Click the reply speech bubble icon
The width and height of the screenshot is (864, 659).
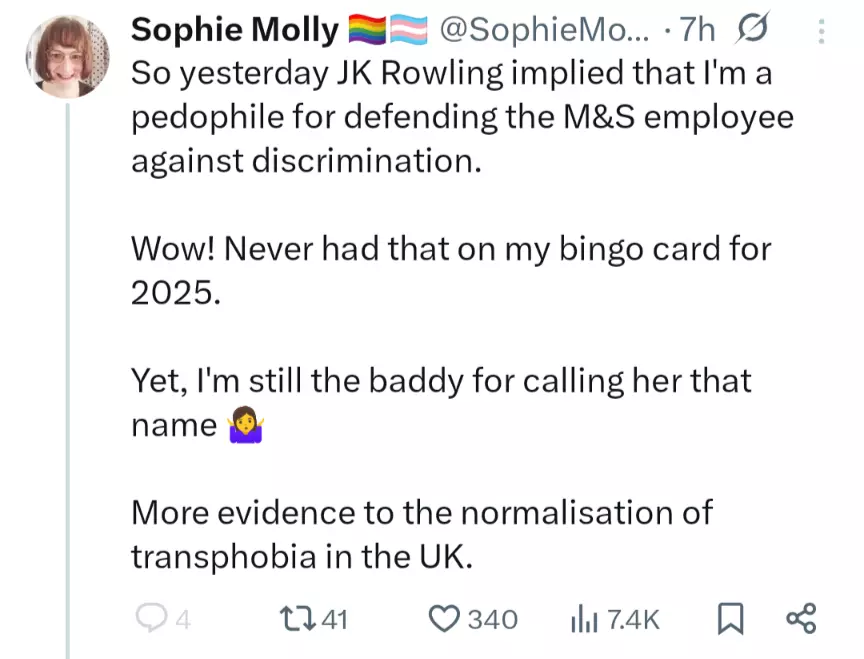pos(149,620)
